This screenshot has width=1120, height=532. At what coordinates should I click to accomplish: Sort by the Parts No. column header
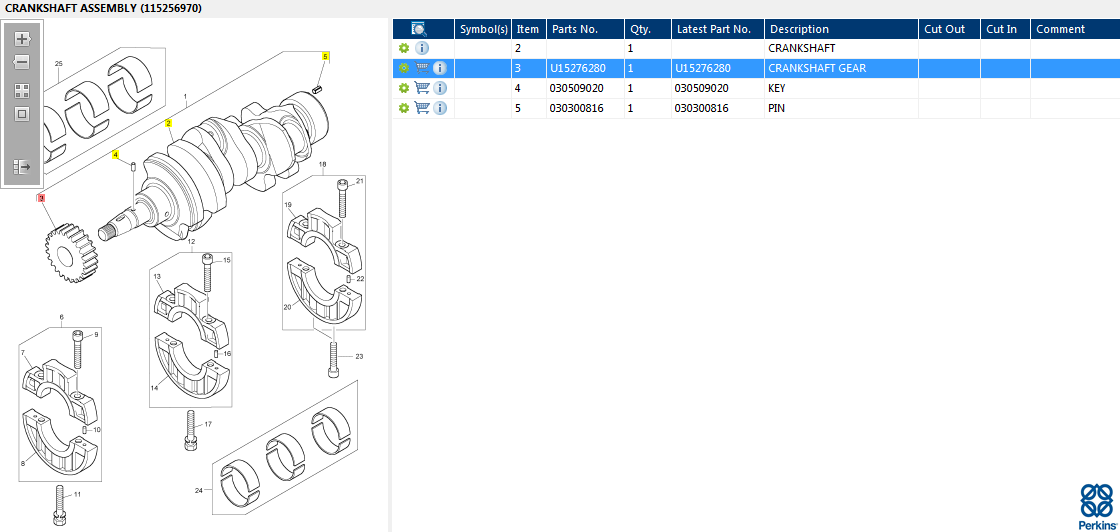(x=585, y=29)
